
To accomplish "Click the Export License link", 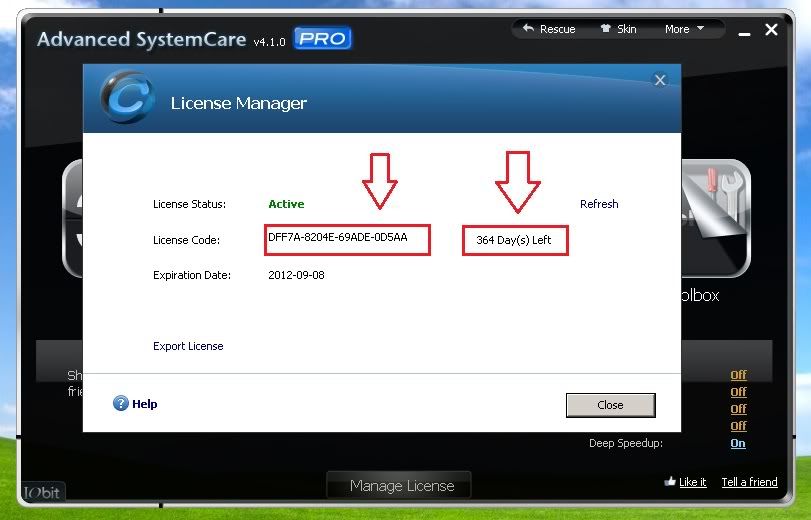I will pos(188,346).
